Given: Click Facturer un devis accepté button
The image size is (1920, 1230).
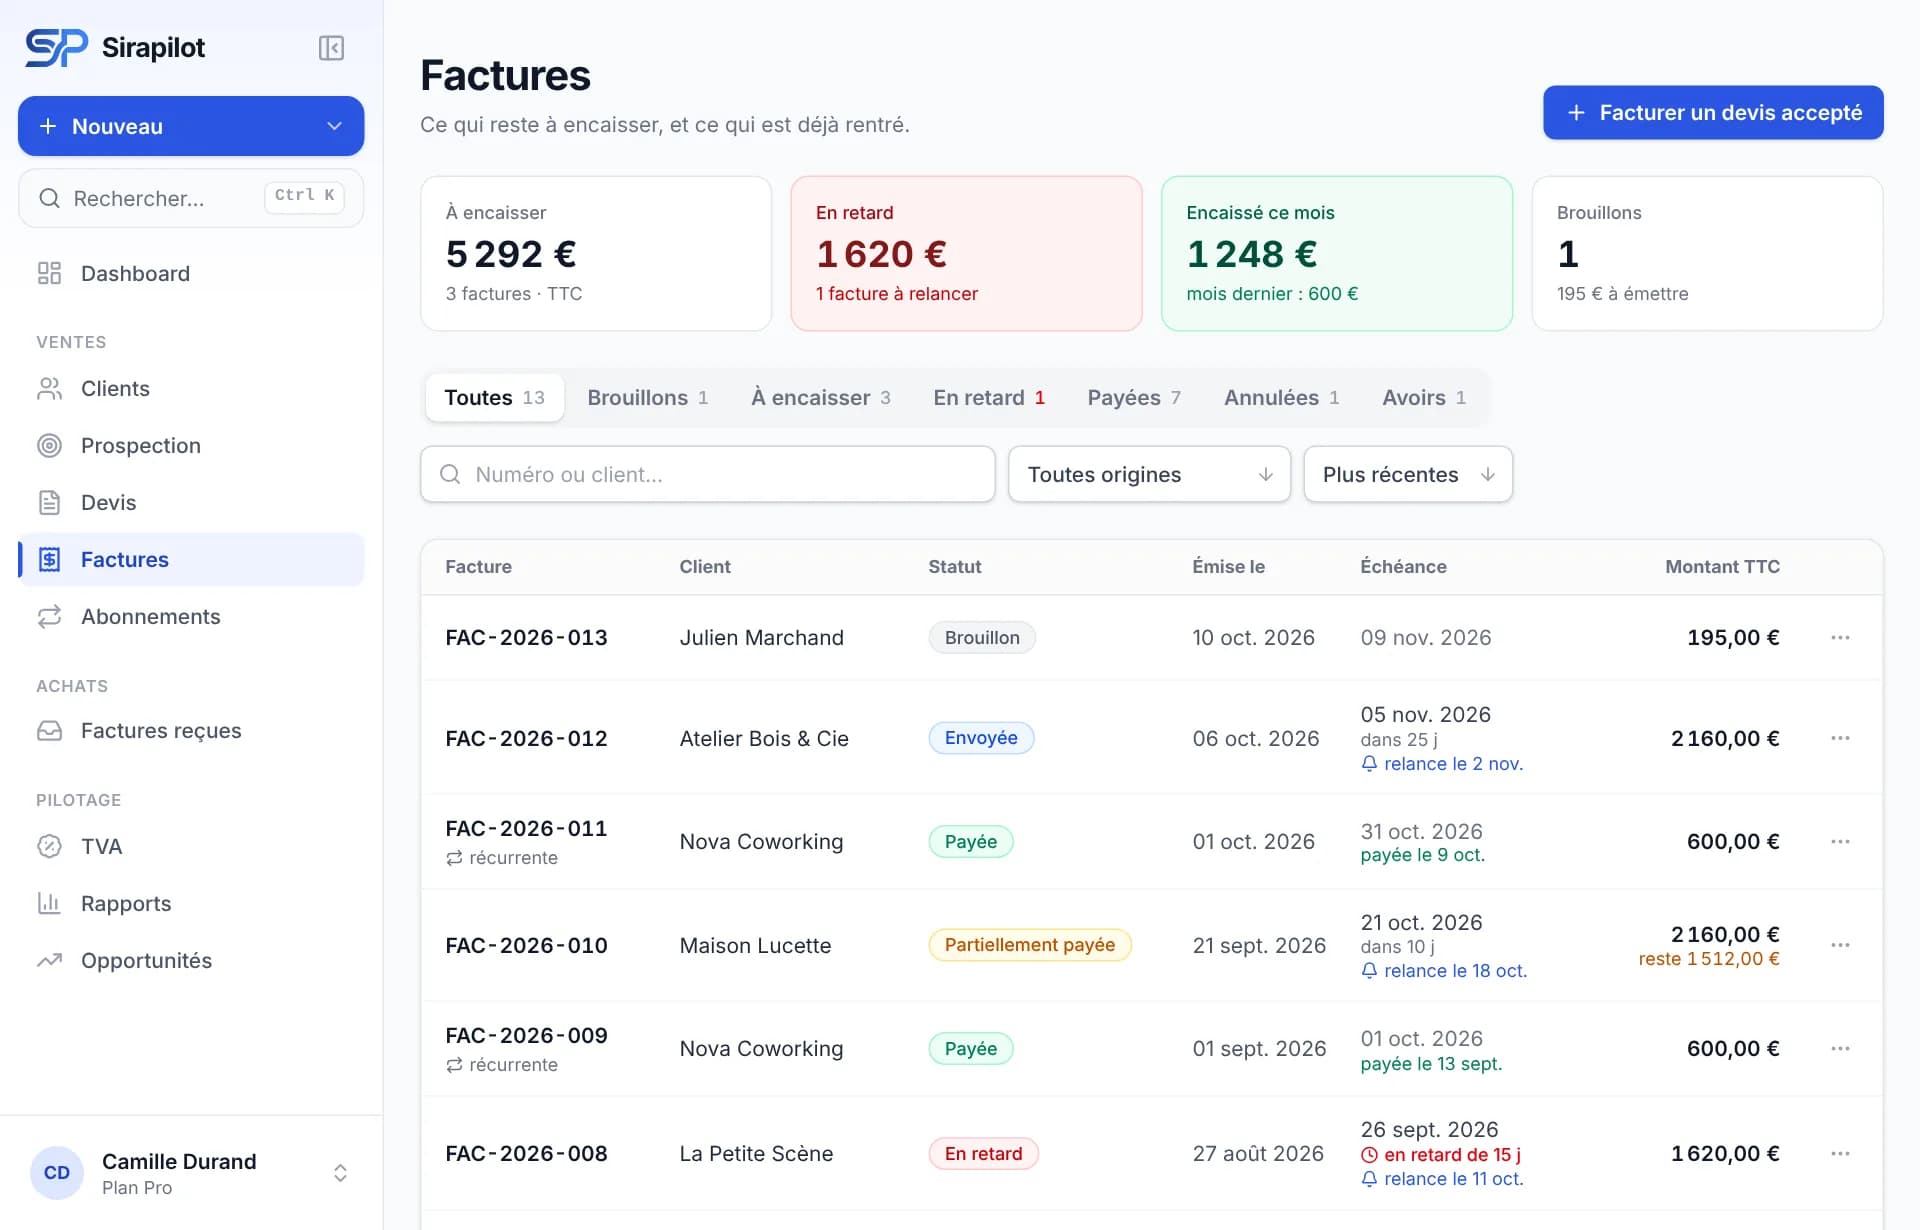Looking at the screenshot, I should tap(1713, 112).
